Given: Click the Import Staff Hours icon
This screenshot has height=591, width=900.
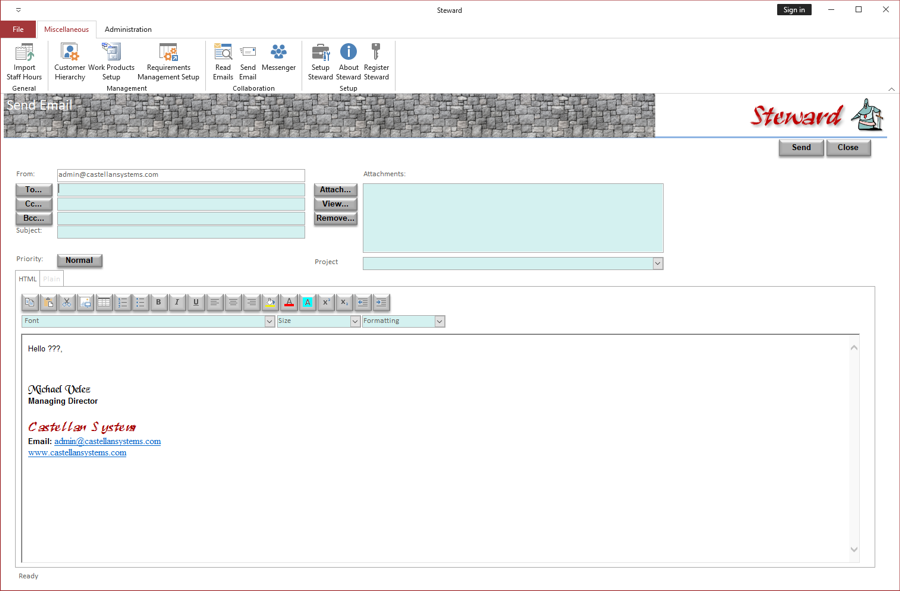Looking at the screenshot, I should pyautogui.click(x=24, y=62).
